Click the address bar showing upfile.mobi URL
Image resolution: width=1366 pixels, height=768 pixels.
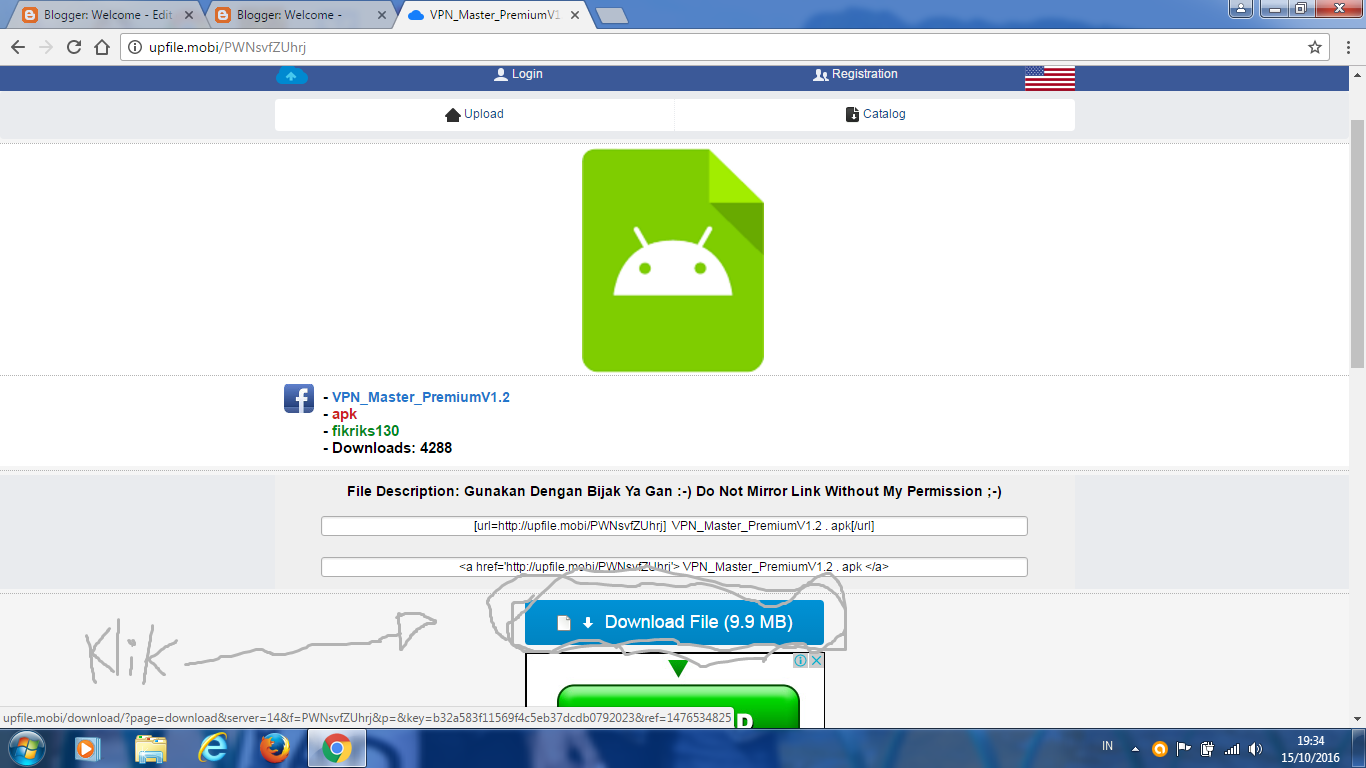point(725,47)
